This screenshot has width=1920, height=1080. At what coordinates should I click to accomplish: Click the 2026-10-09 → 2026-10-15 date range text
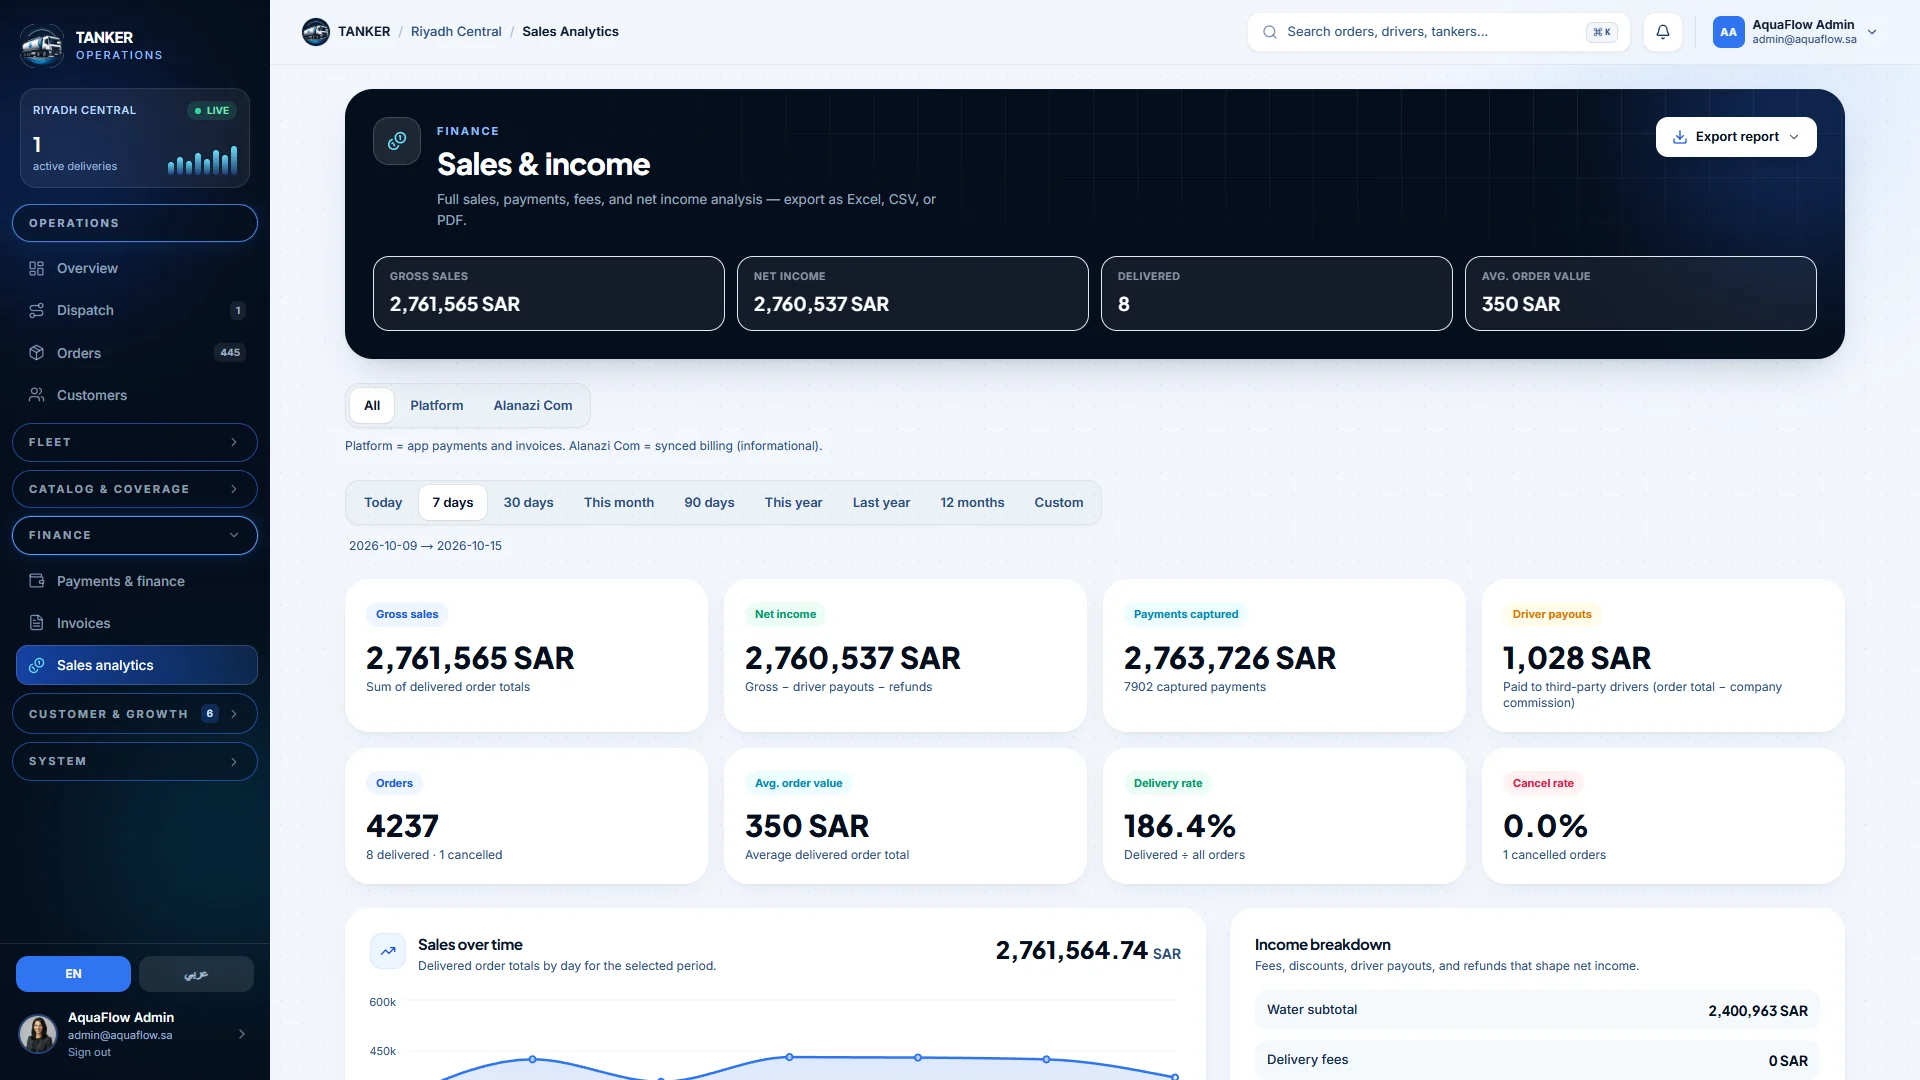point(425,546)
